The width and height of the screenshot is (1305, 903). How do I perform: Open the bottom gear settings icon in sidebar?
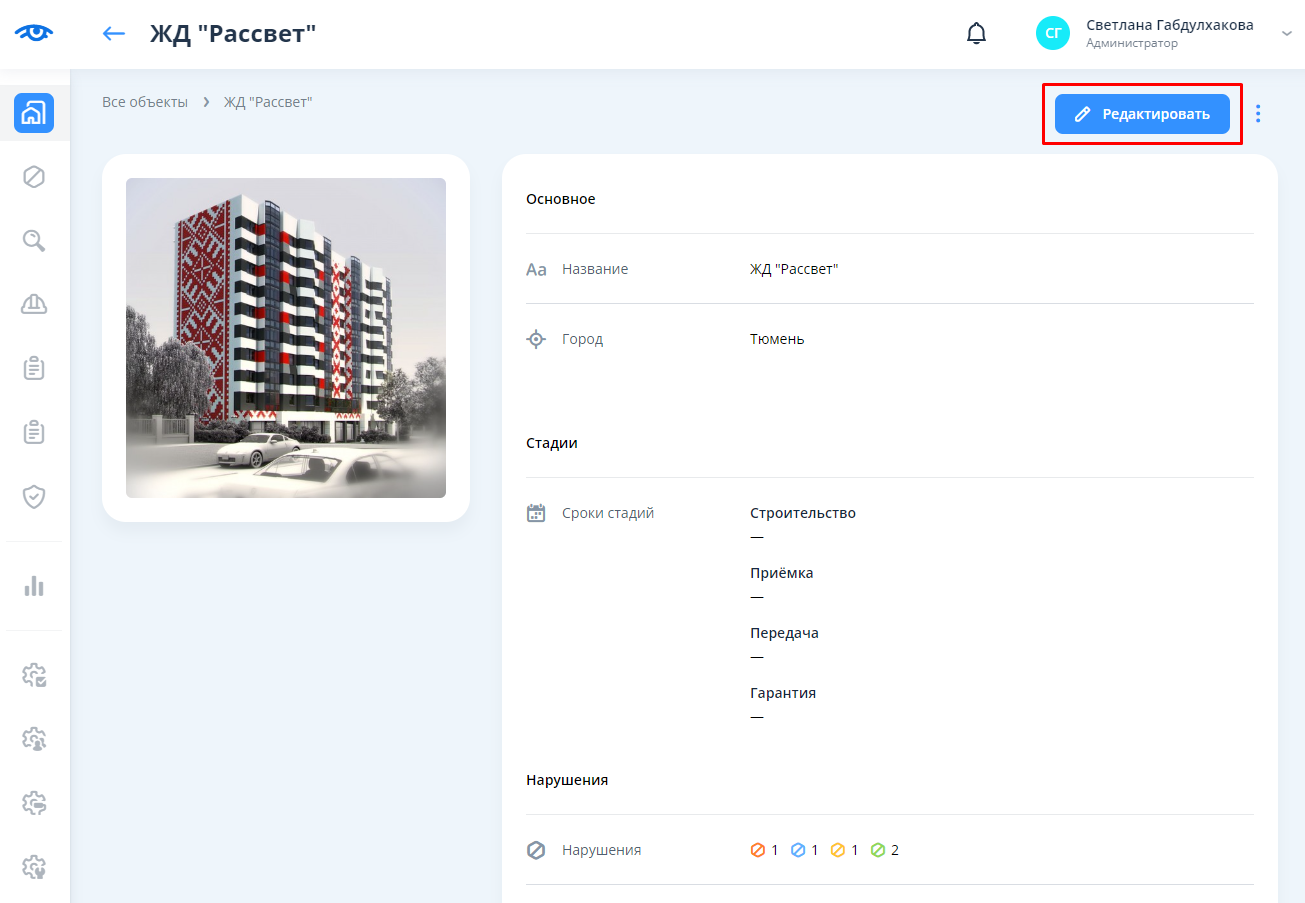click(x=34, y=866)
